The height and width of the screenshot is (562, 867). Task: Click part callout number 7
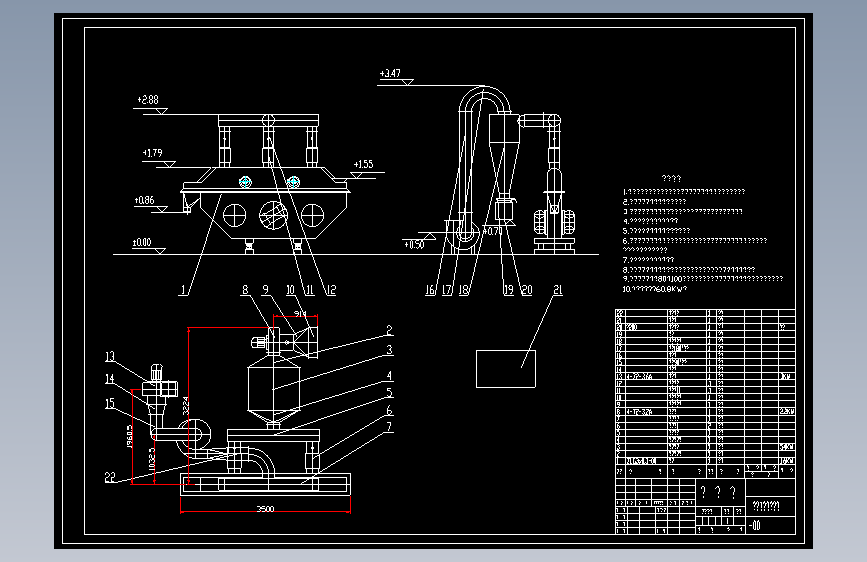(389, 426)
